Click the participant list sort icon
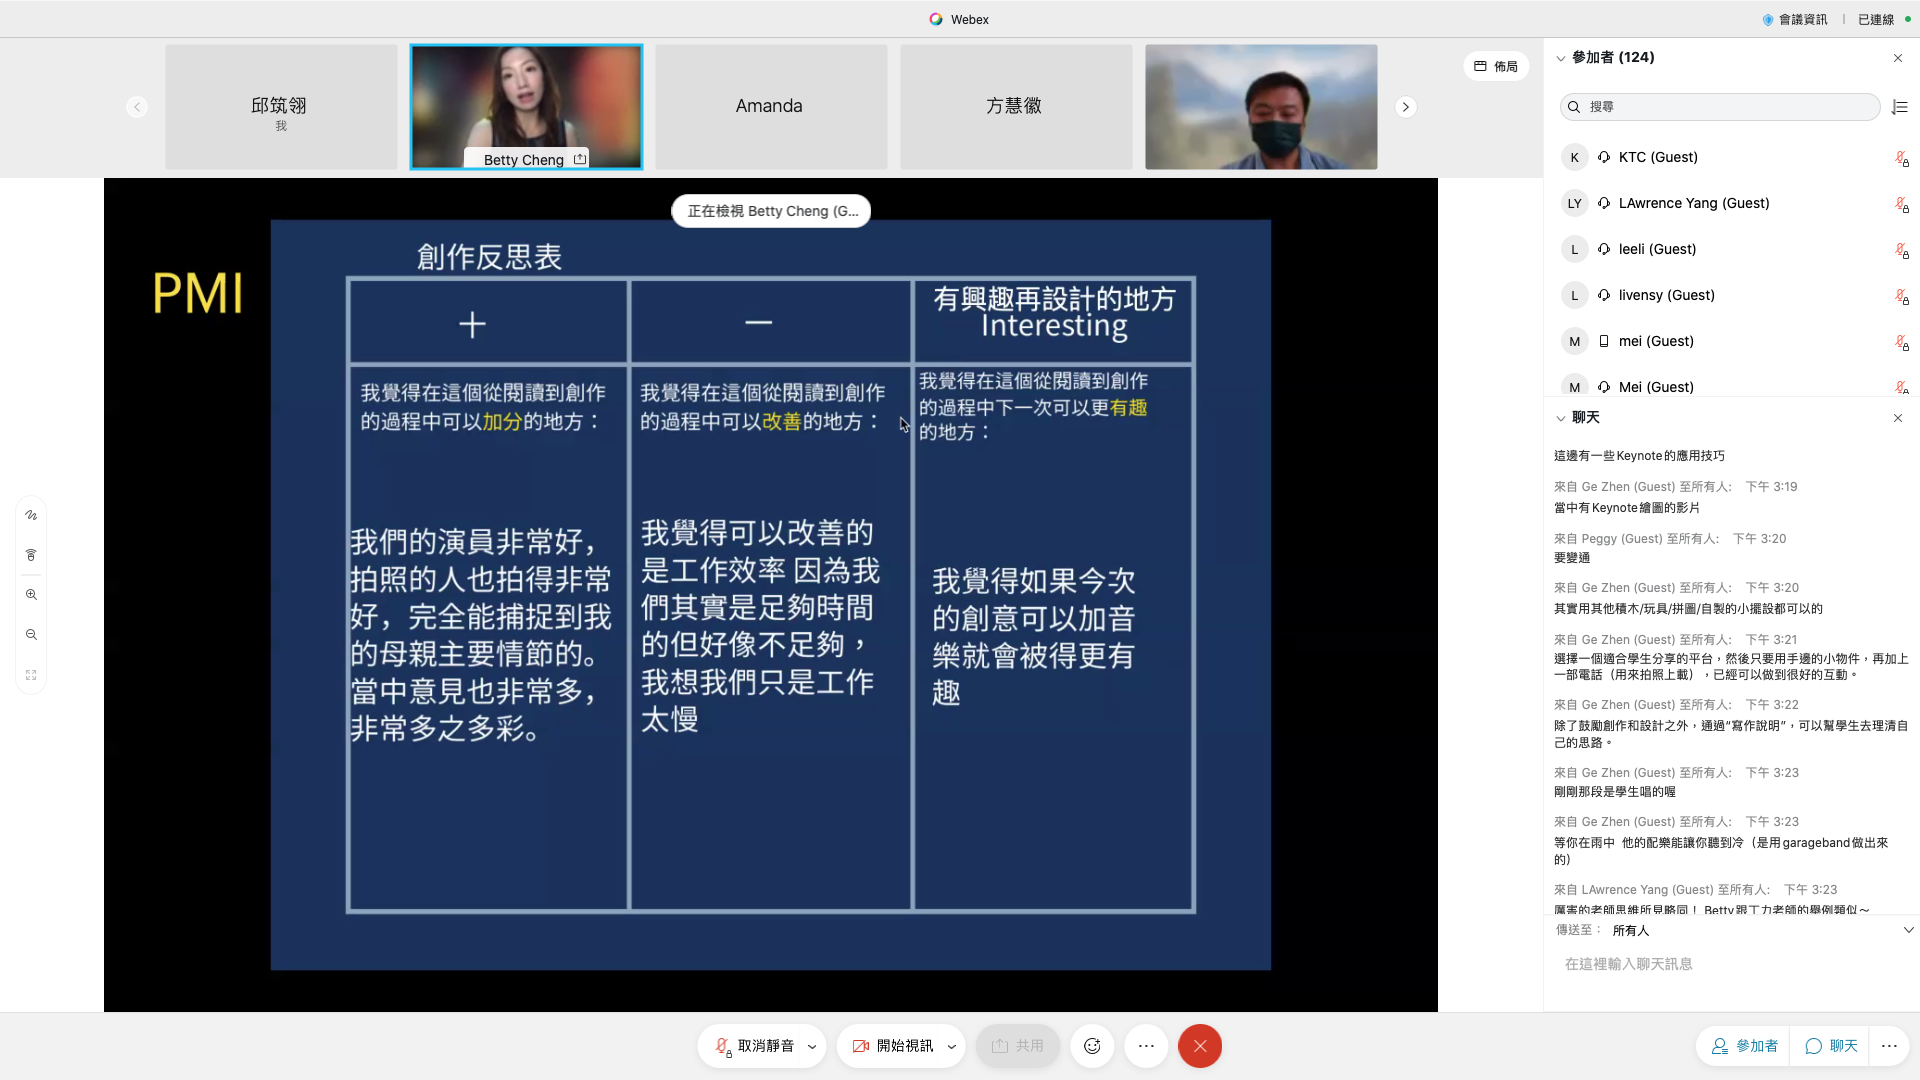 (1899, 107)
